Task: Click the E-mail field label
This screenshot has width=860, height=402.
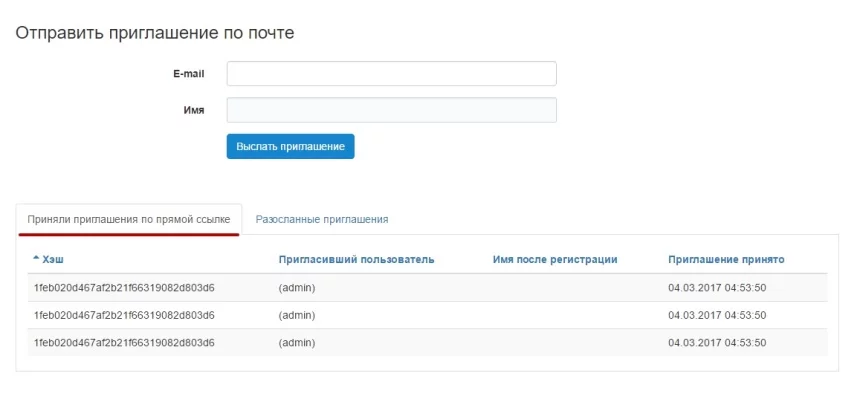Action: point(188,74)
